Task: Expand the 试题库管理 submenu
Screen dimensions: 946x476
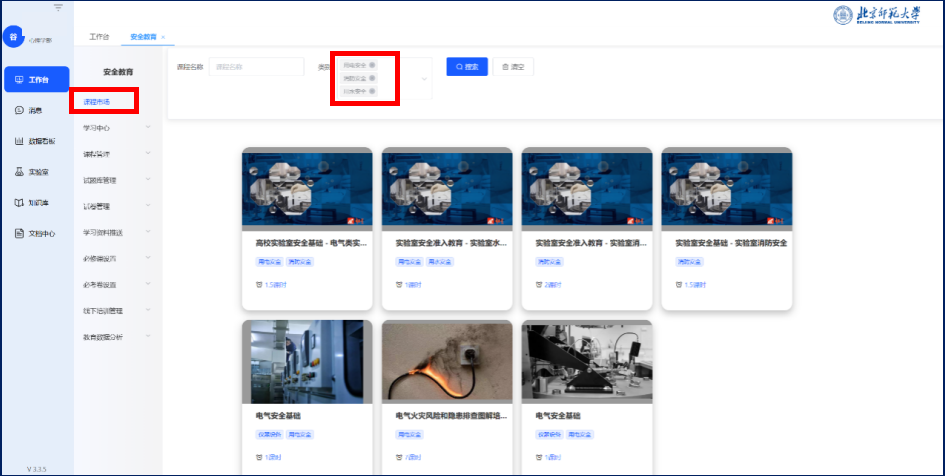Action: coord(148,180)
